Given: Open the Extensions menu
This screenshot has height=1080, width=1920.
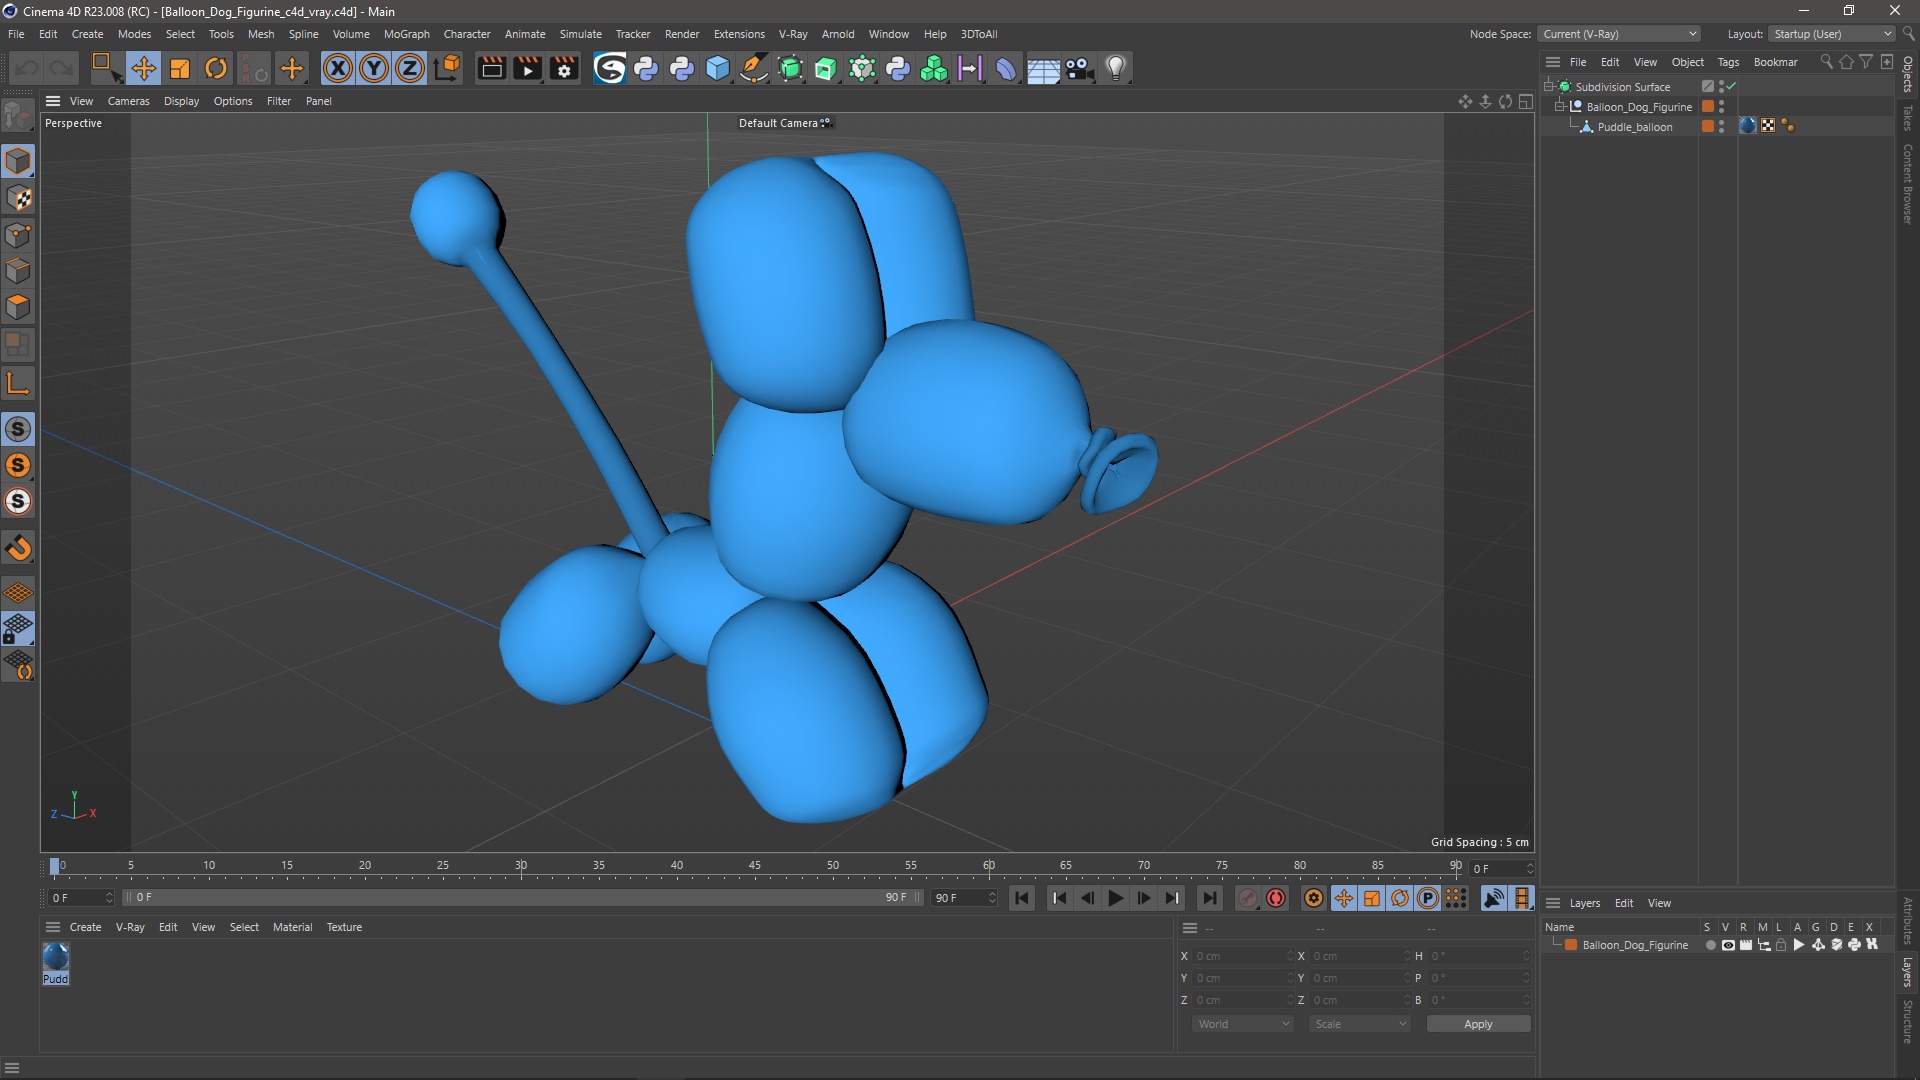Looking at the screenshot, I should (x=739, y=34).
